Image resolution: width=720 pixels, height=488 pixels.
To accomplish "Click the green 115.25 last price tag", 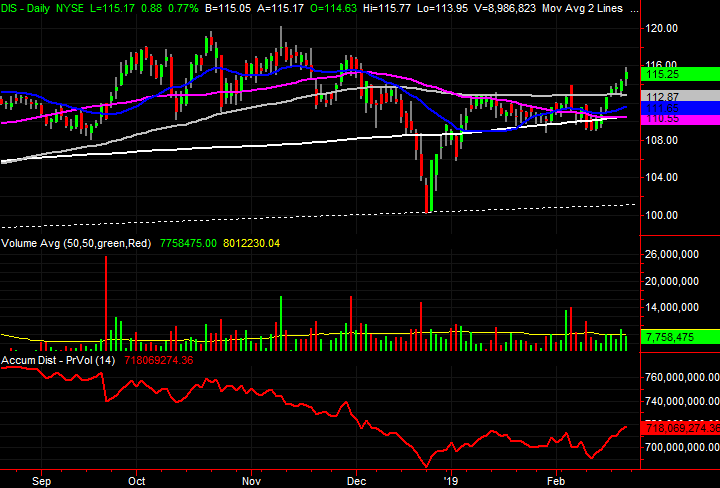I will (682, 74).
